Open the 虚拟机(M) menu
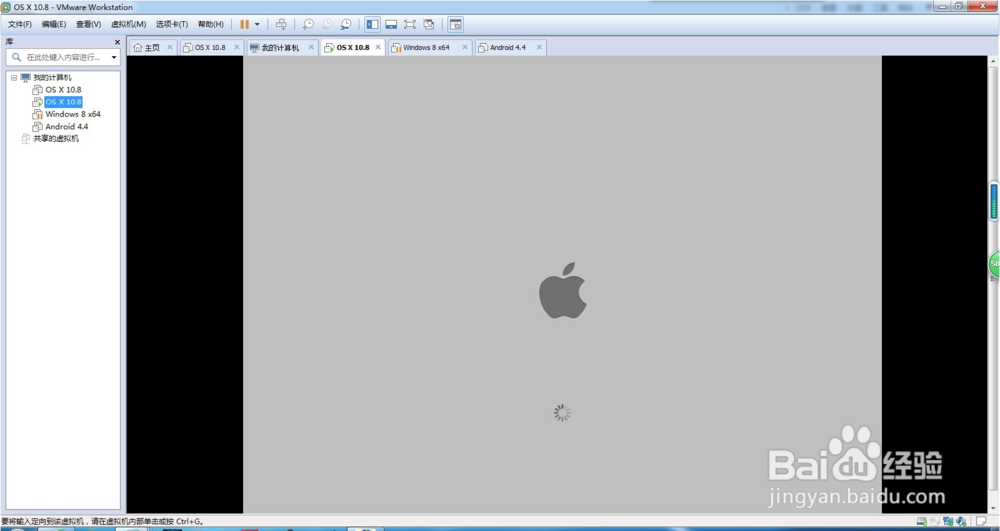This screenshot has width=1000, height=531. coord(128,24)
